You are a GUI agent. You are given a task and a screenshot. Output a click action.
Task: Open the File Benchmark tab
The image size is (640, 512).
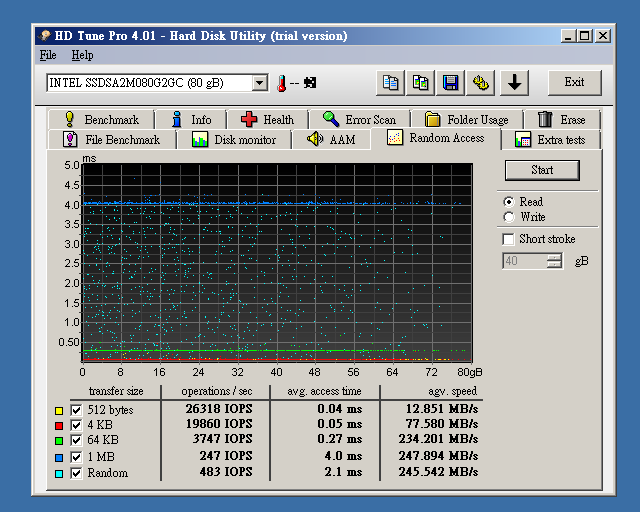coord(111,140)
